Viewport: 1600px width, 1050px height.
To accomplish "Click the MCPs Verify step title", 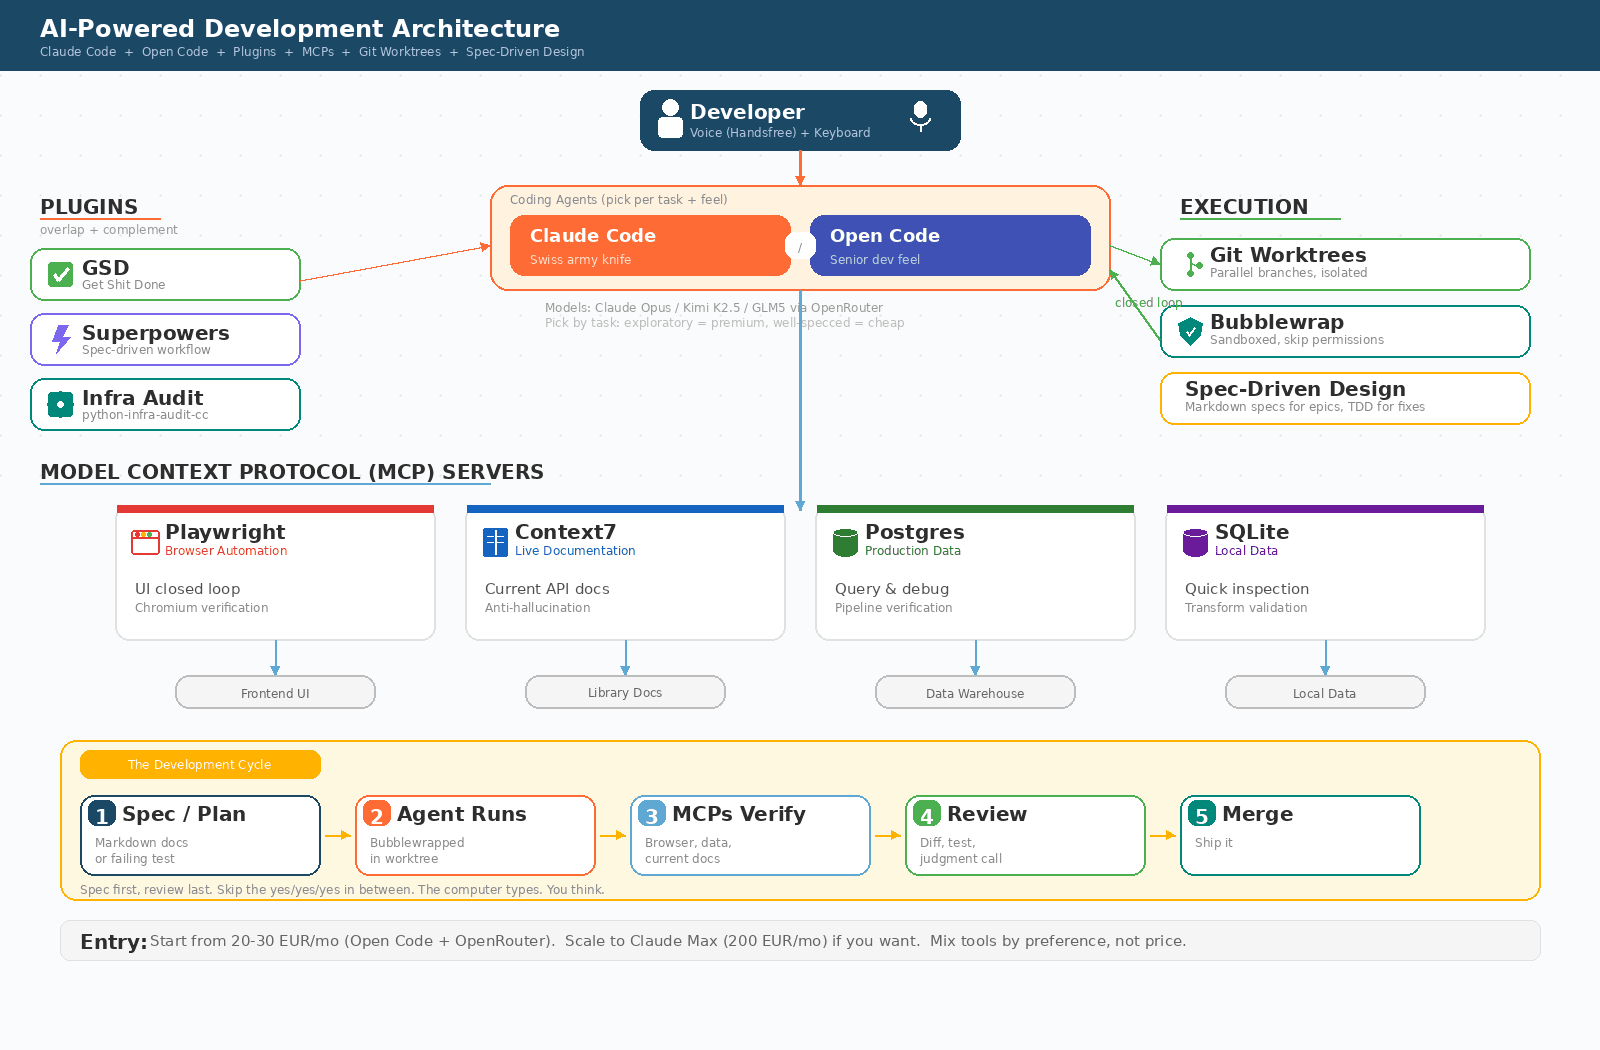I will pyautogui.click(x=738, y=814).
